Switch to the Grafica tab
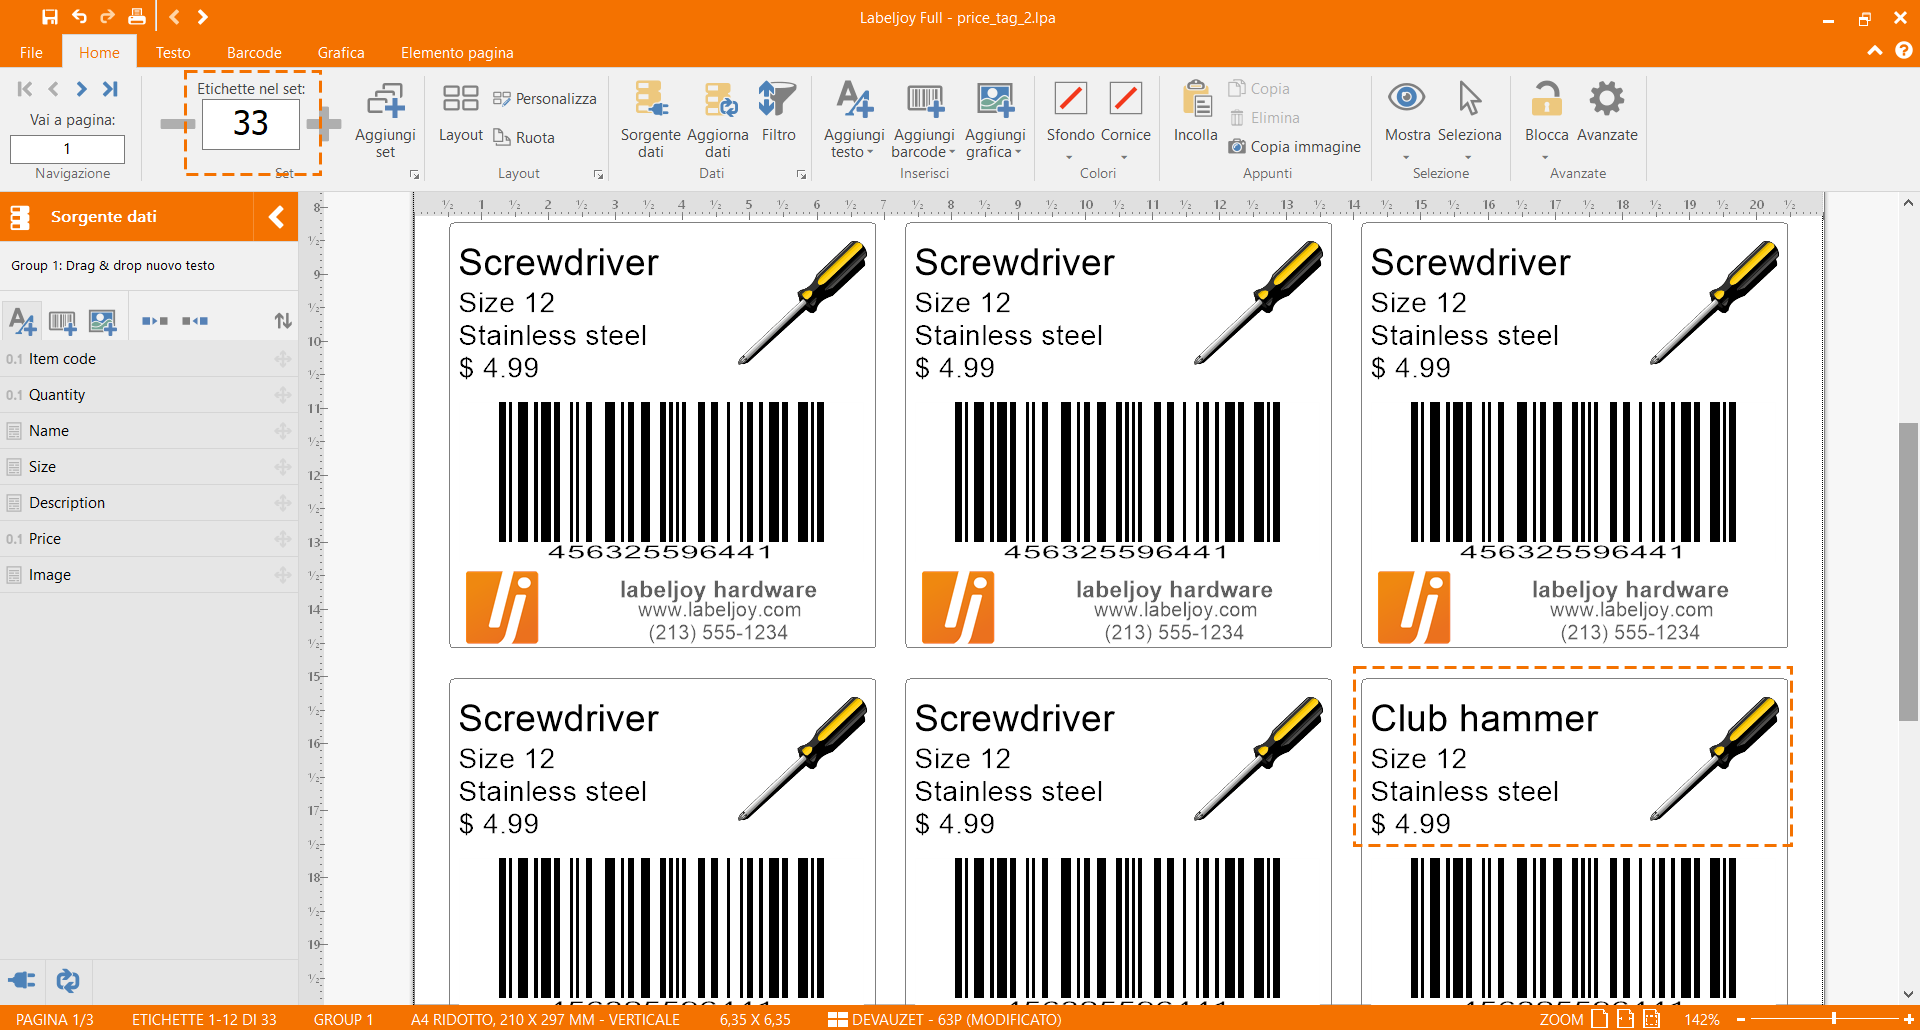Viewport: 1920px width, 1030px height. 341,52
